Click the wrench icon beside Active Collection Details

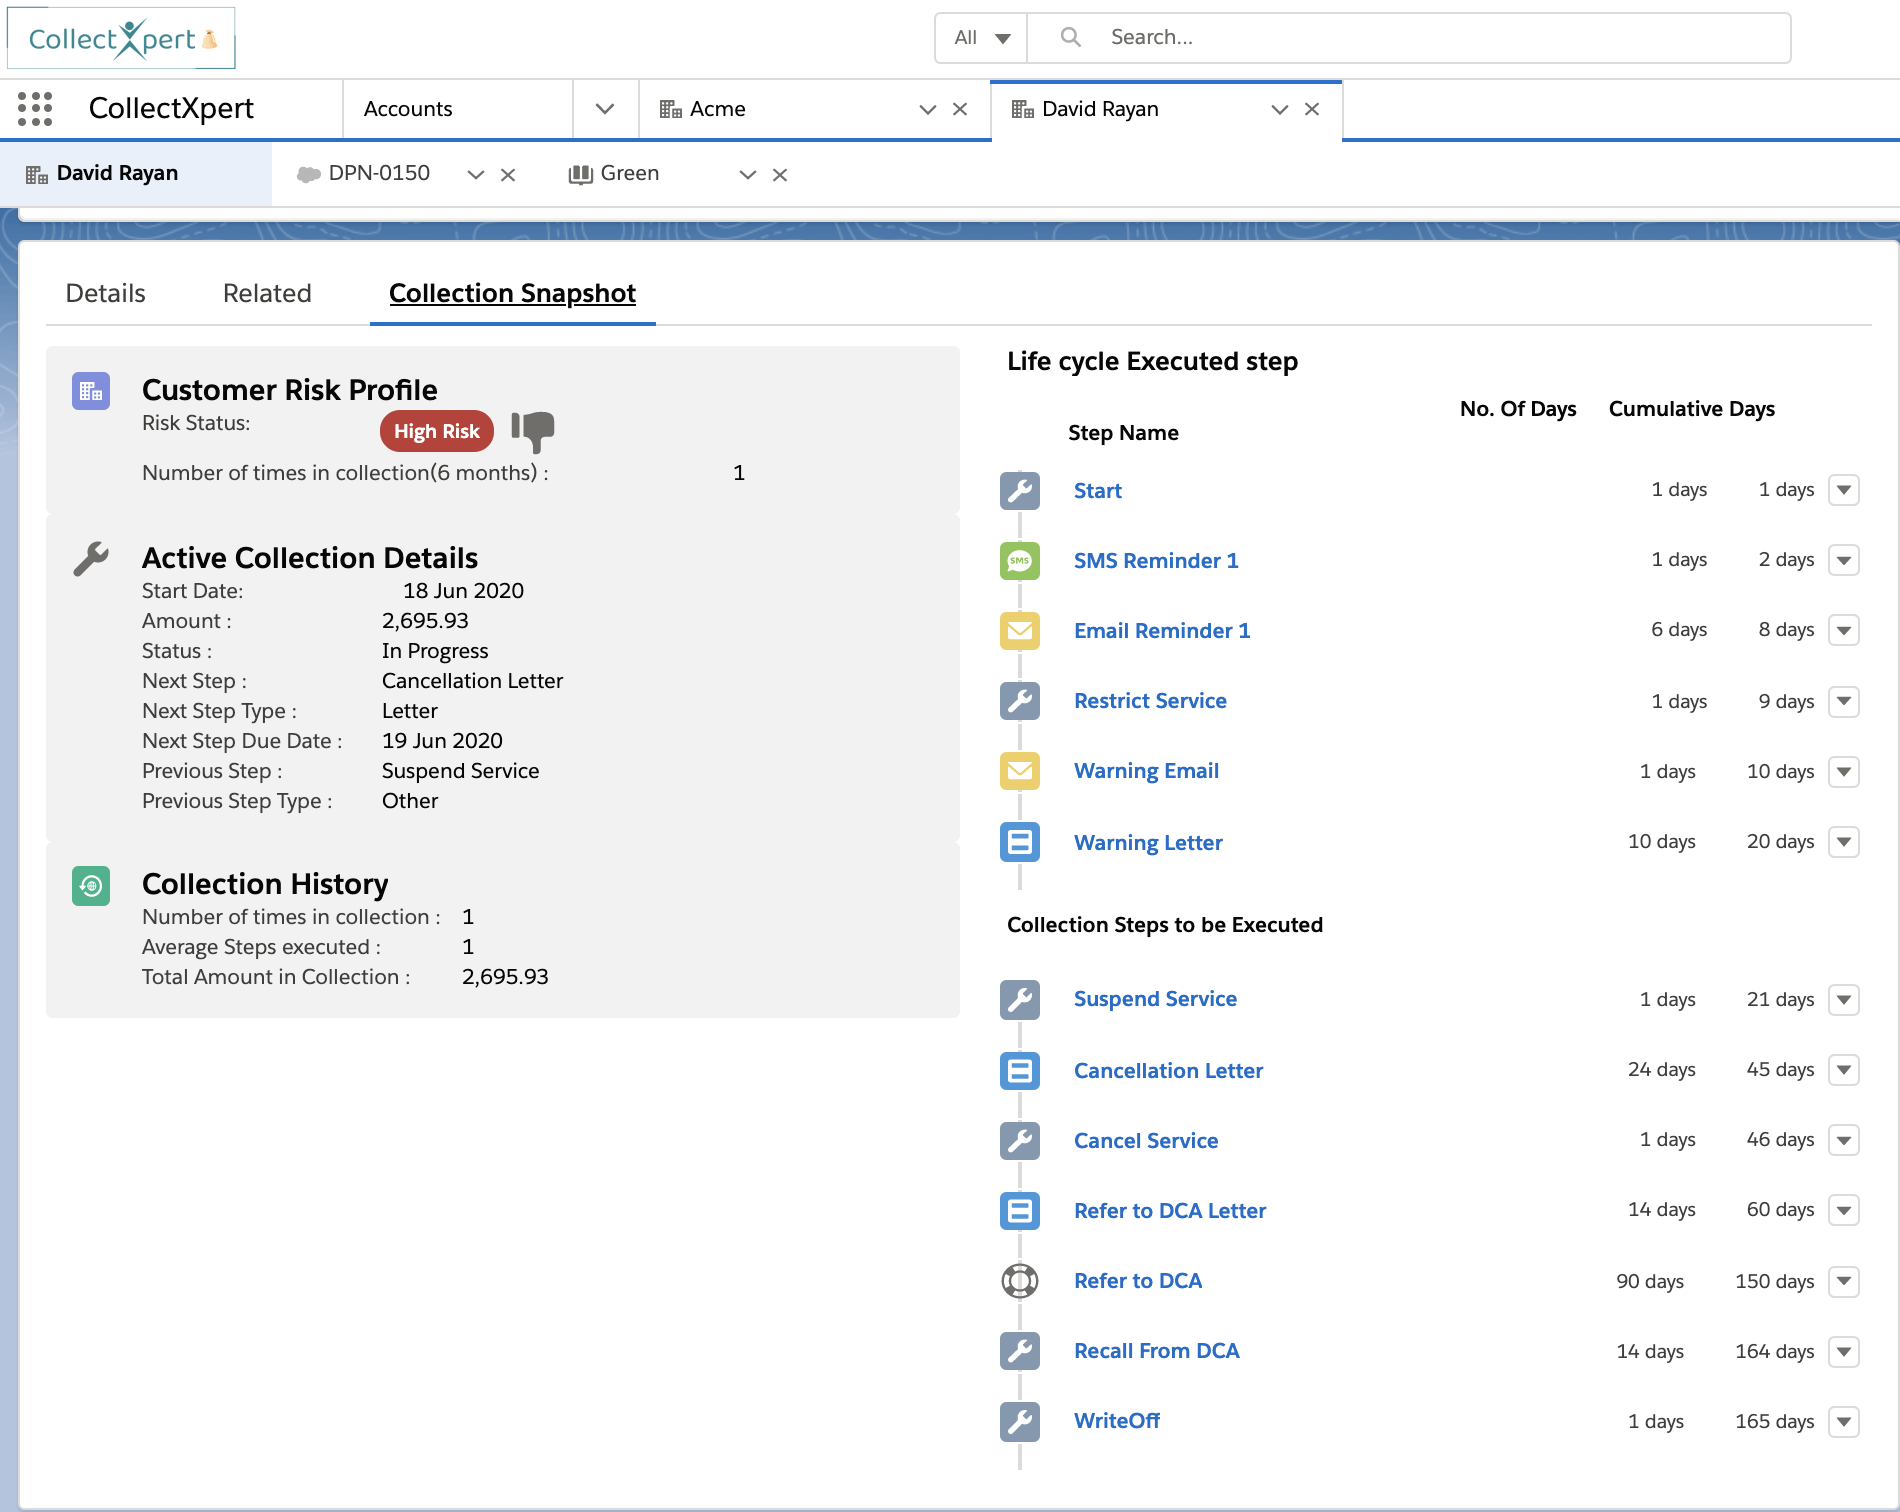pos(91,559)
